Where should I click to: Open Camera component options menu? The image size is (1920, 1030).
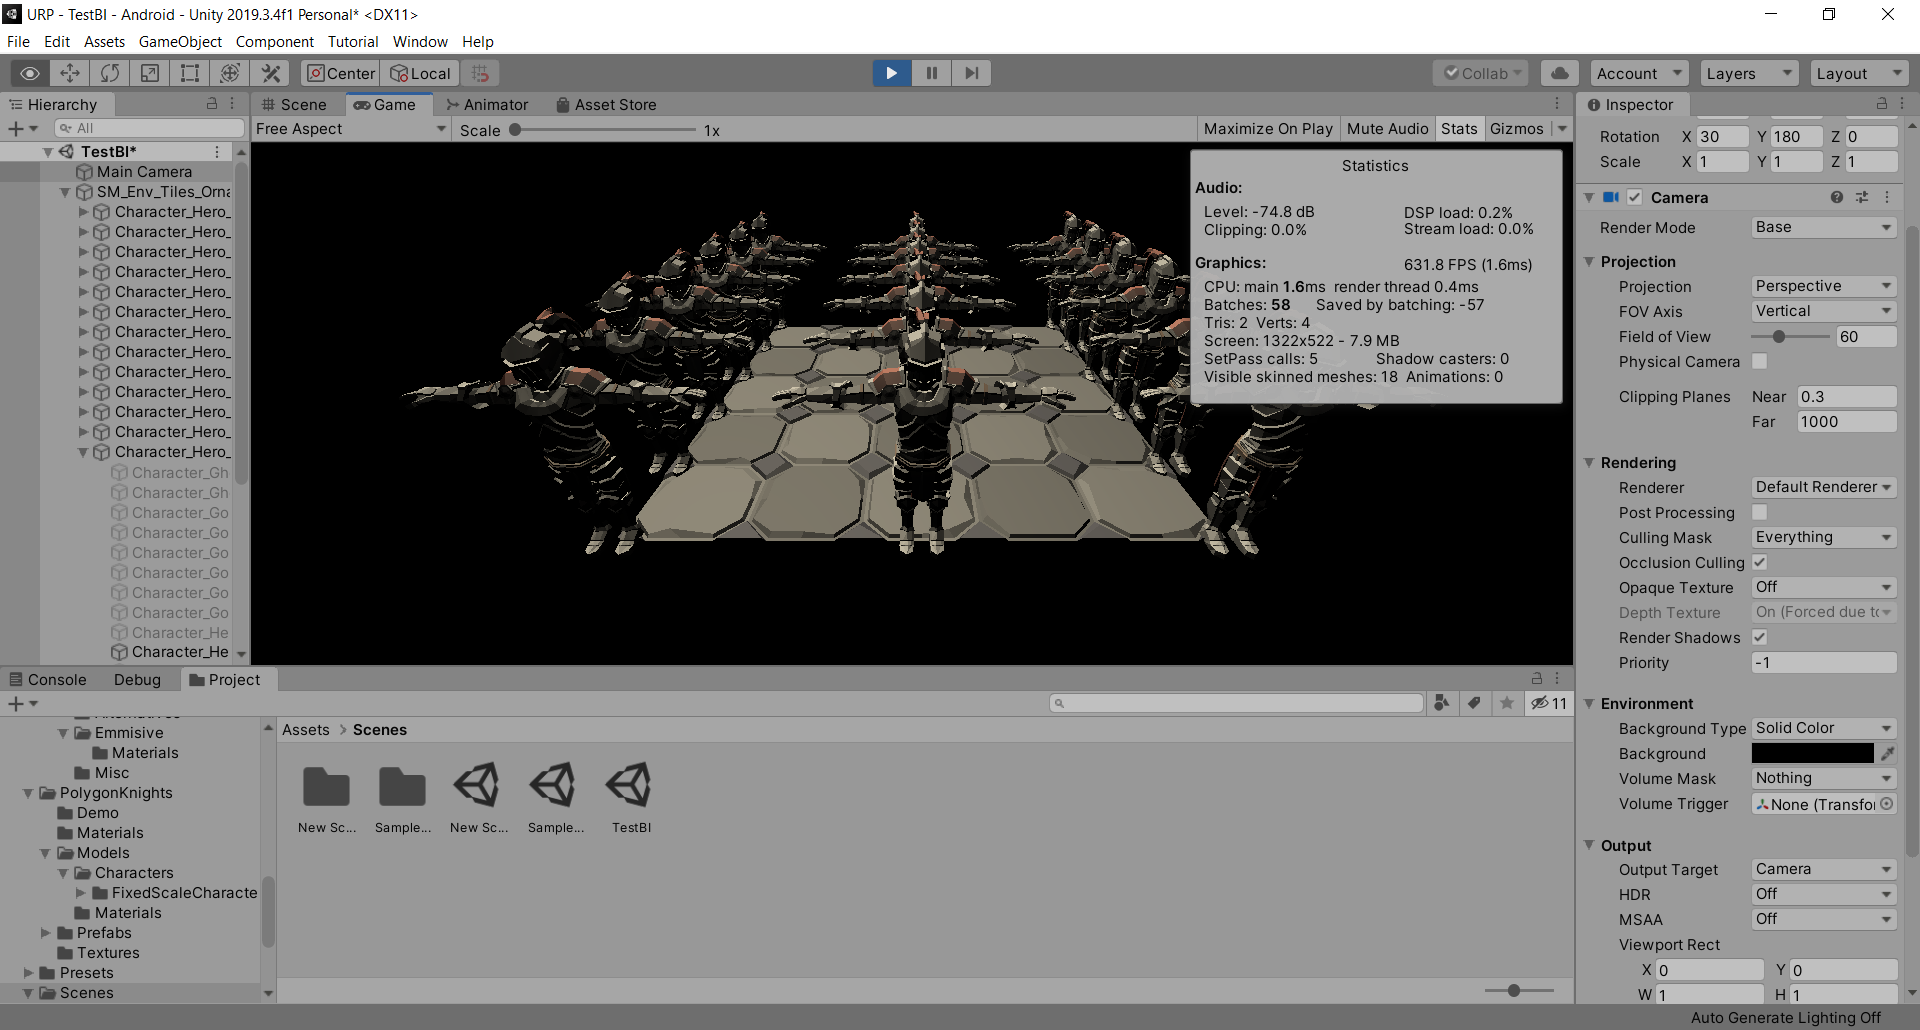click(1887, 197)
